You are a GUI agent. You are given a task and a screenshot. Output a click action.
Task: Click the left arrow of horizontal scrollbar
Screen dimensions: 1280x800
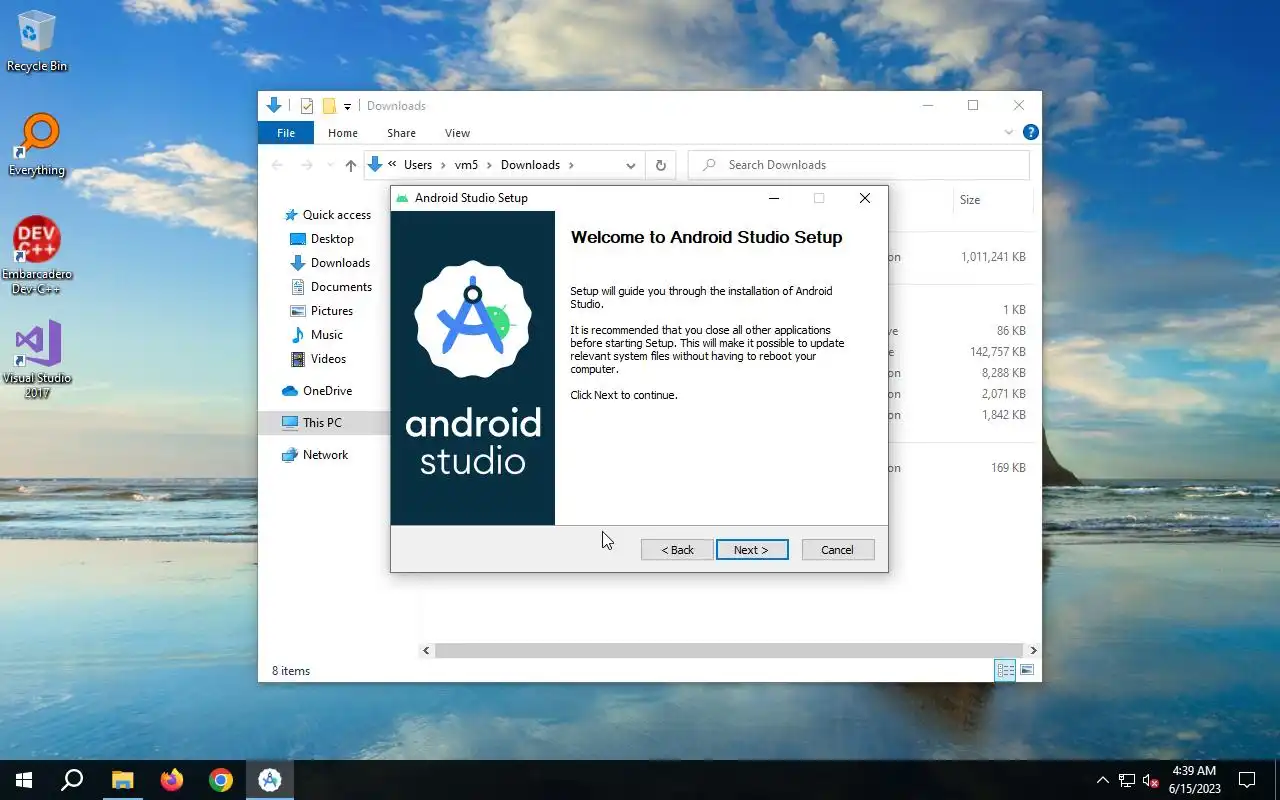[x=426, y=650]
